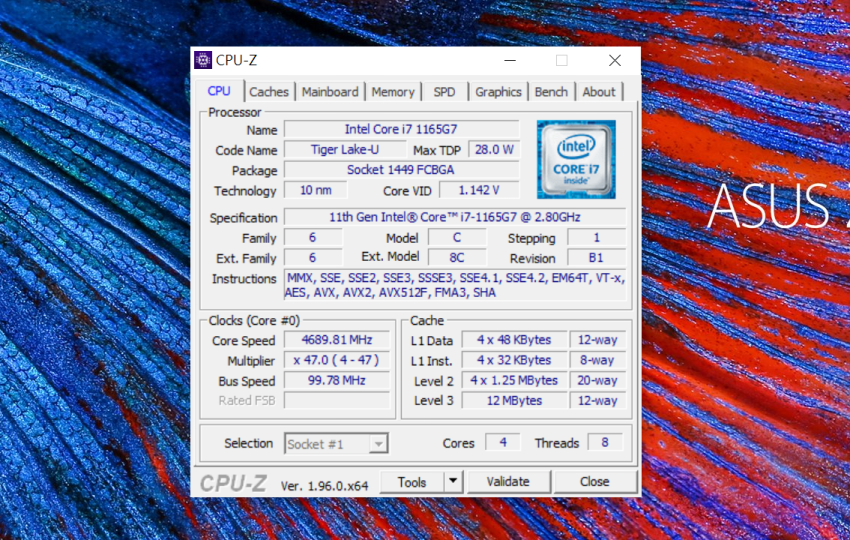The width and height of the screenshot is (850, 540).
Task: Click the L1 Inst. 4 x 32 KBytes value
Action: coord(514,360)
